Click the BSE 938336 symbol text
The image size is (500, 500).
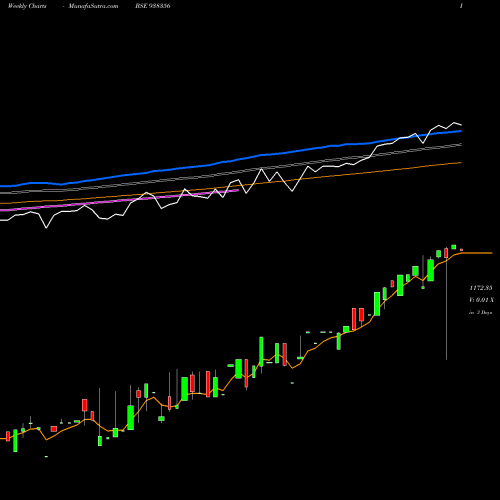[153, 6]
